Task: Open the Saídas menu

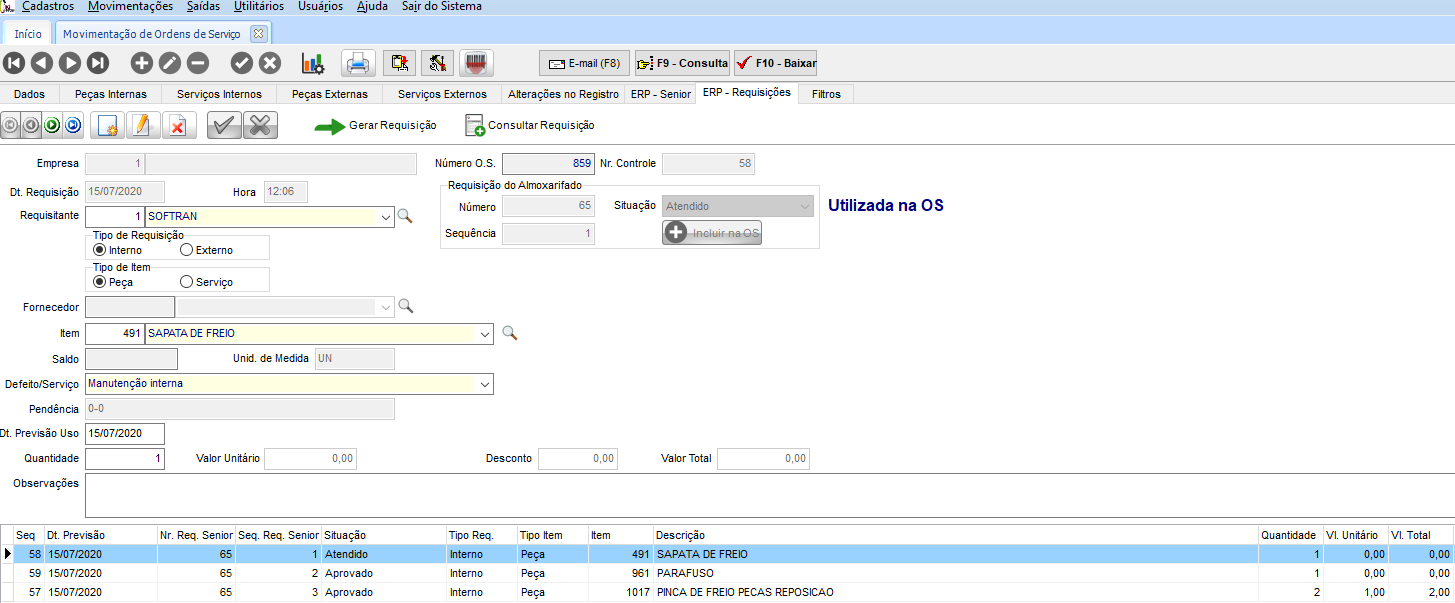Action: 203,6
